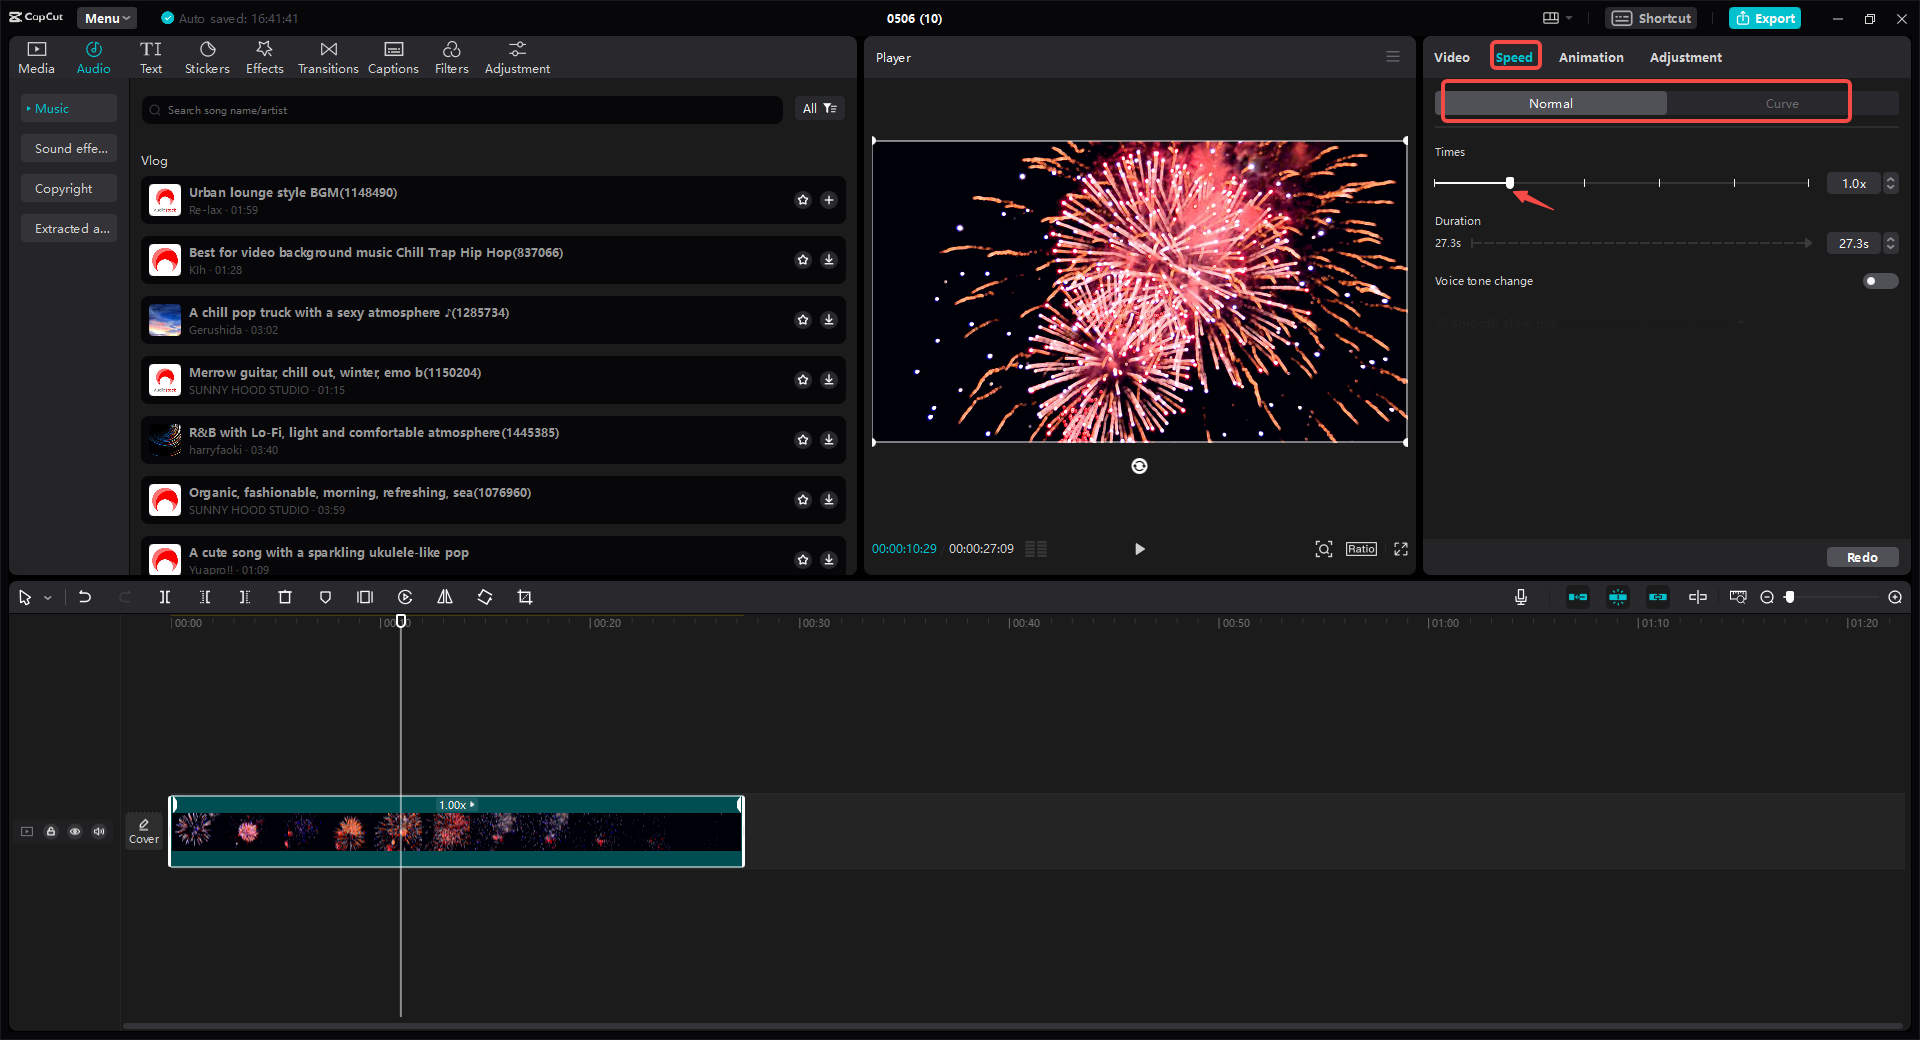The height and width of the screenshot is (1040, 1920).
Task: Enable the Voice tone change switch
Action: pyautogui.click(x=1879, y=281)
